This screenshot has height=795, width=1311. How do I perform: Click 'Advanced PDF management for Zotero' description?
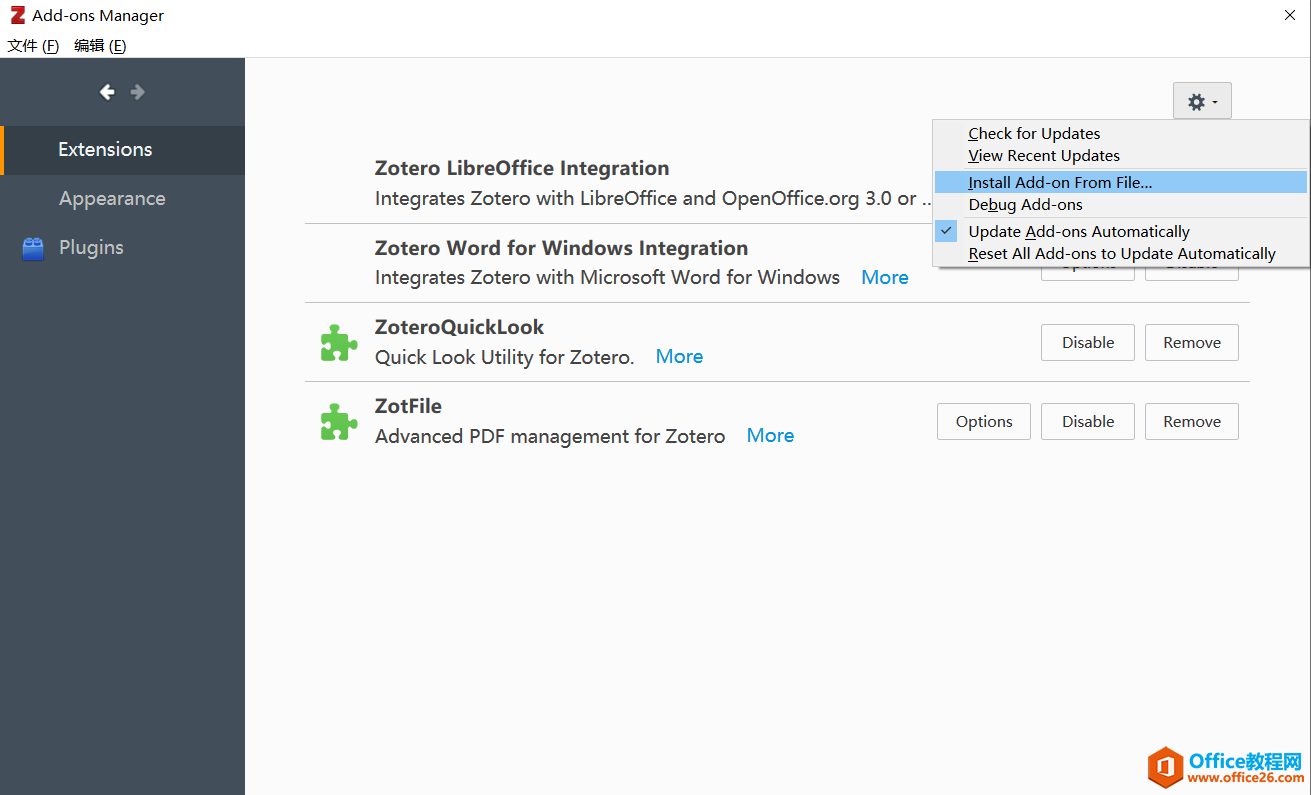(x=550, y=436)
